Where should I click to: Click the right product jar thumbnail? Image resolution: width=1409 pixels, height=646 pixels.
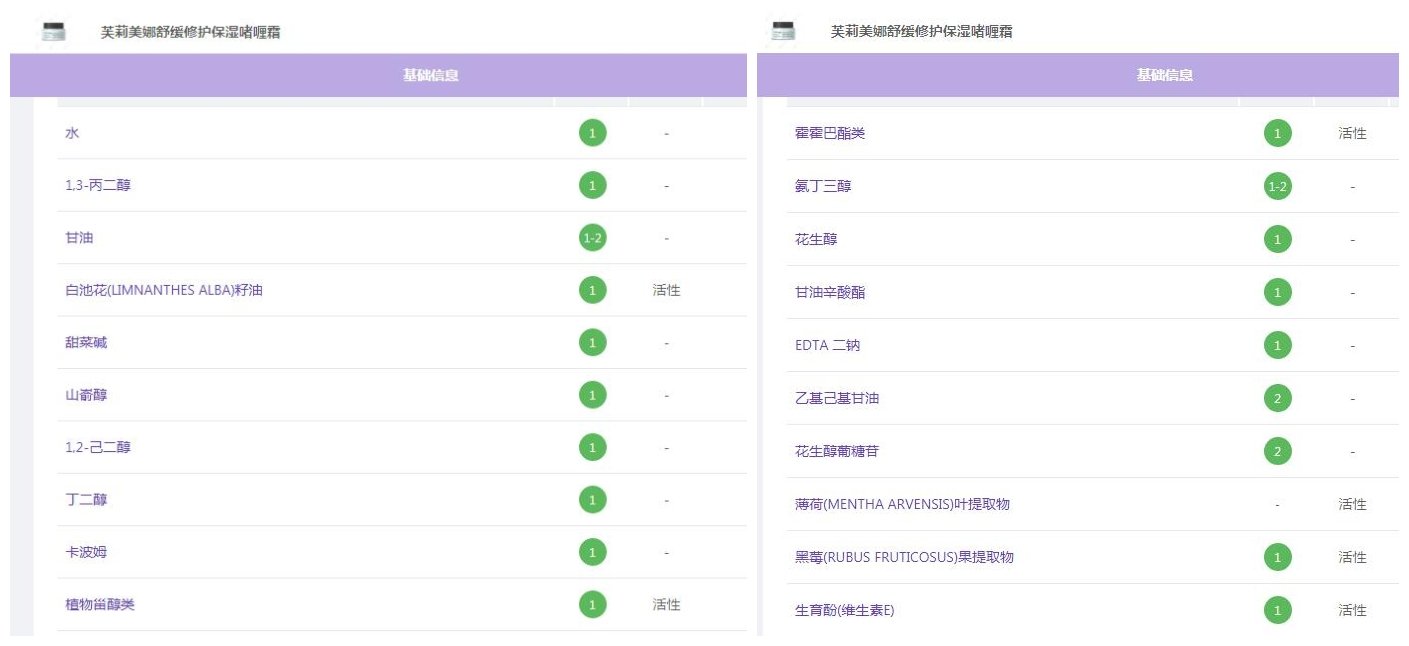coord(783,31)
